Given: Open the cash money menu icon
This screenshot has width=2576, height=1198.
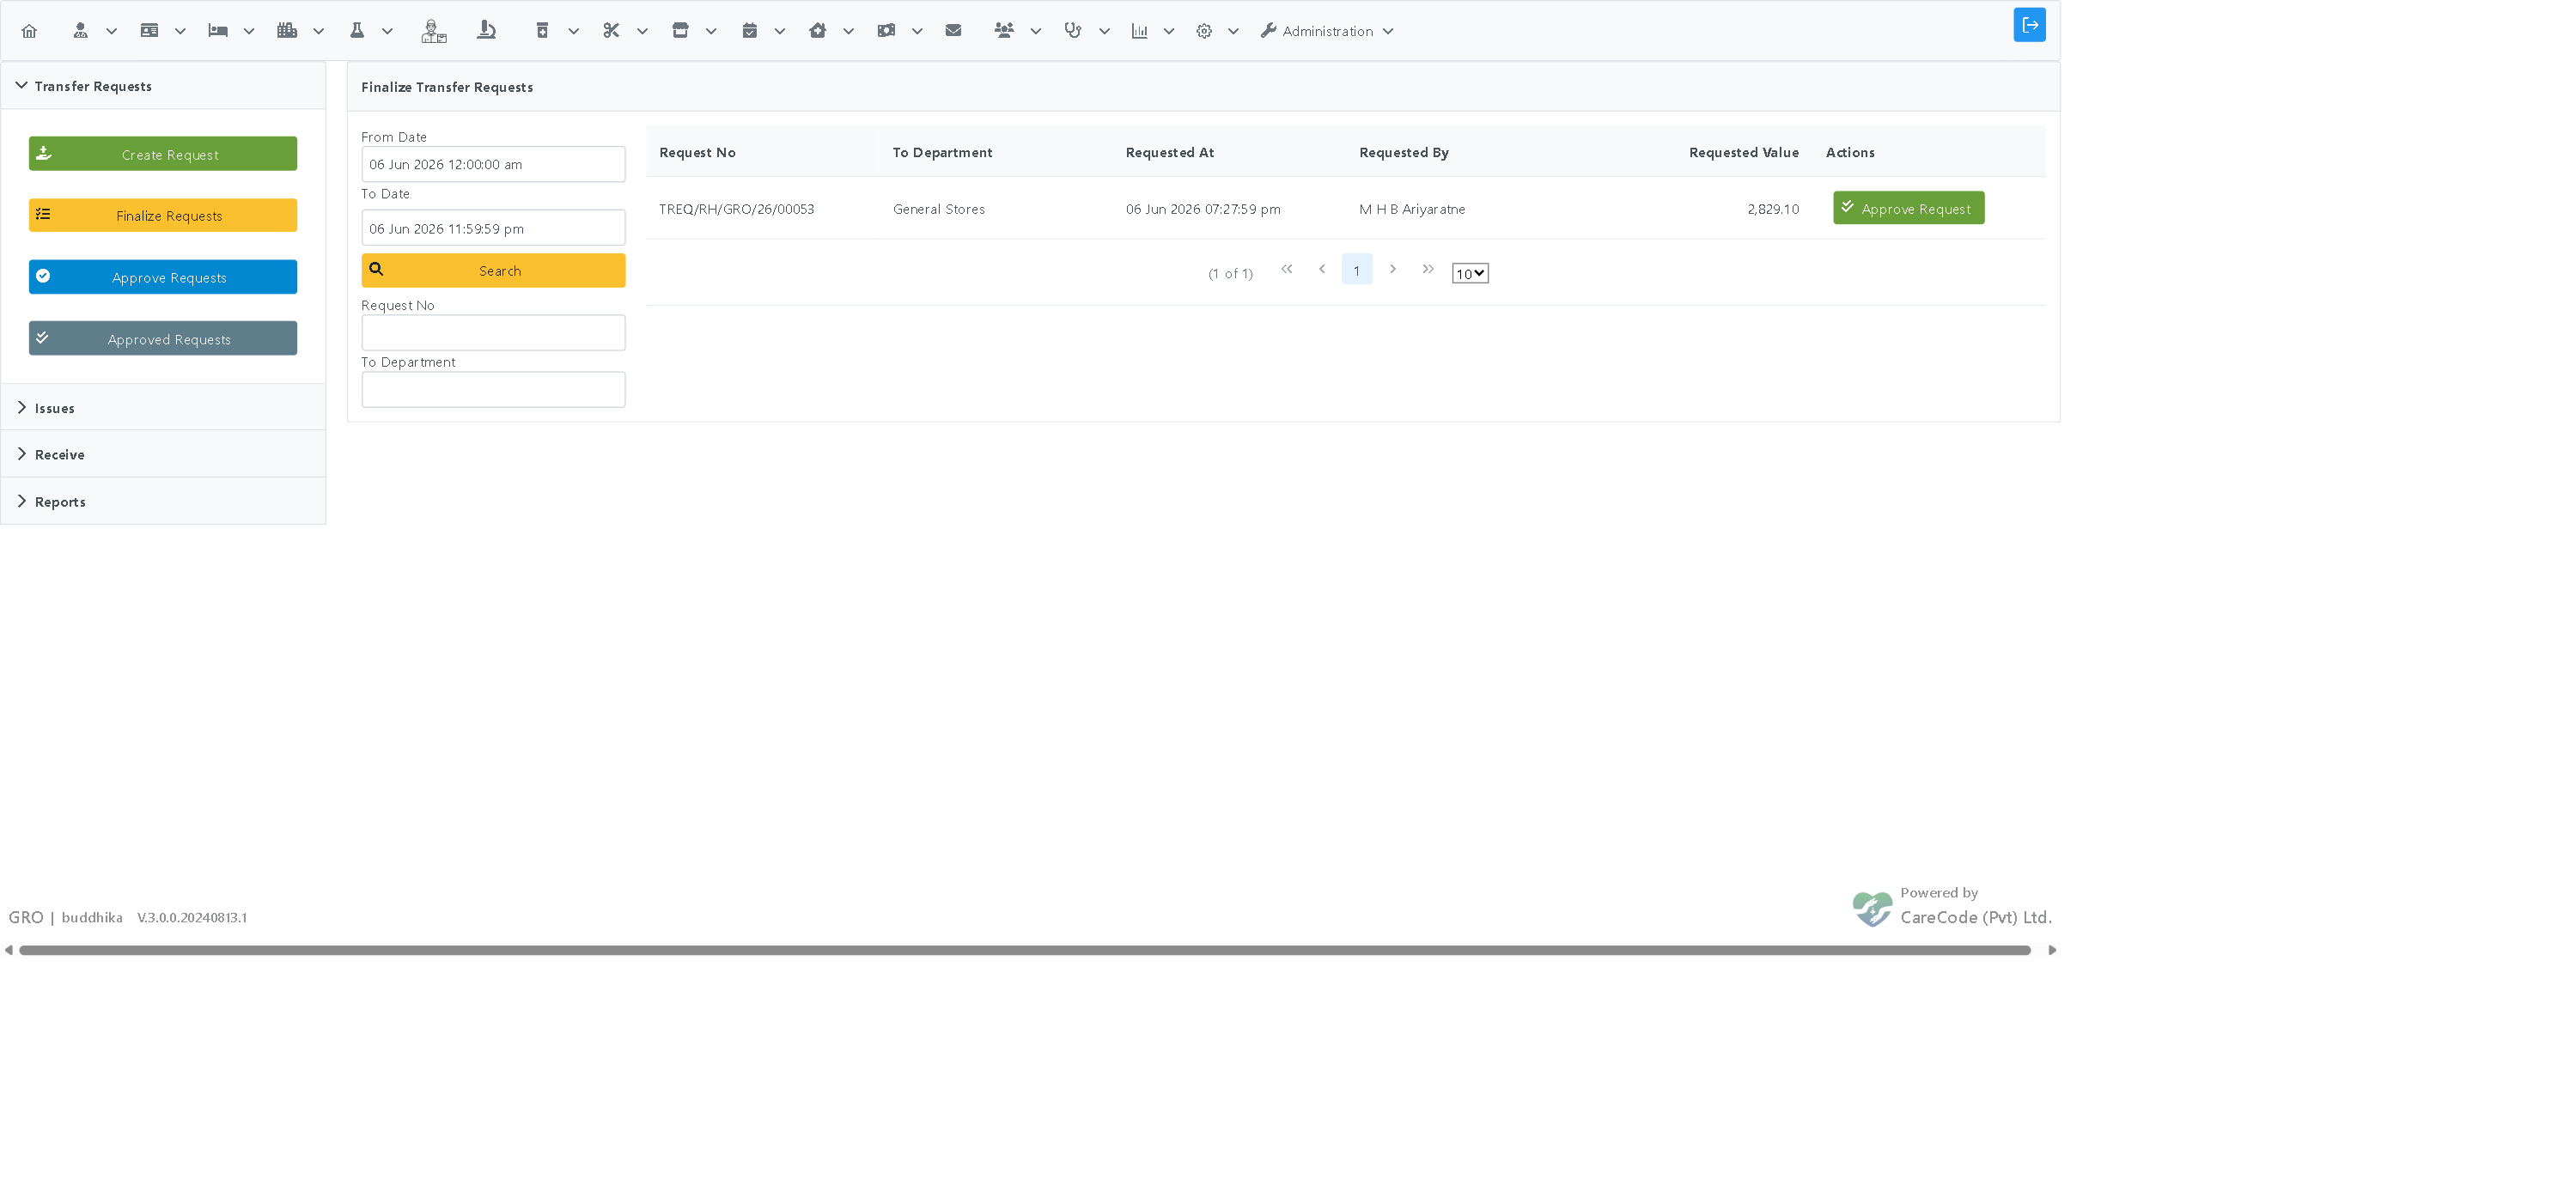Looking at the screenshot, I should tap(886, 31).
